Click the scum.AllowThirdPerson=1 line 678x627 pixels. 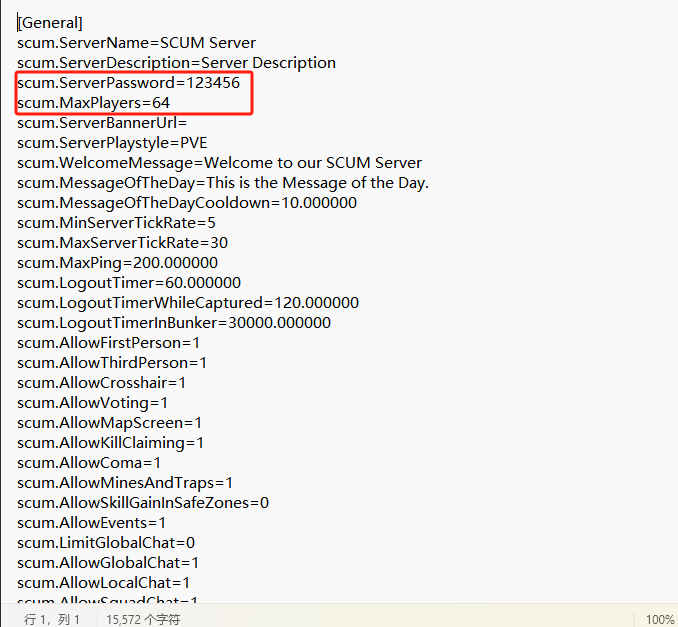[x=112, y=363]
